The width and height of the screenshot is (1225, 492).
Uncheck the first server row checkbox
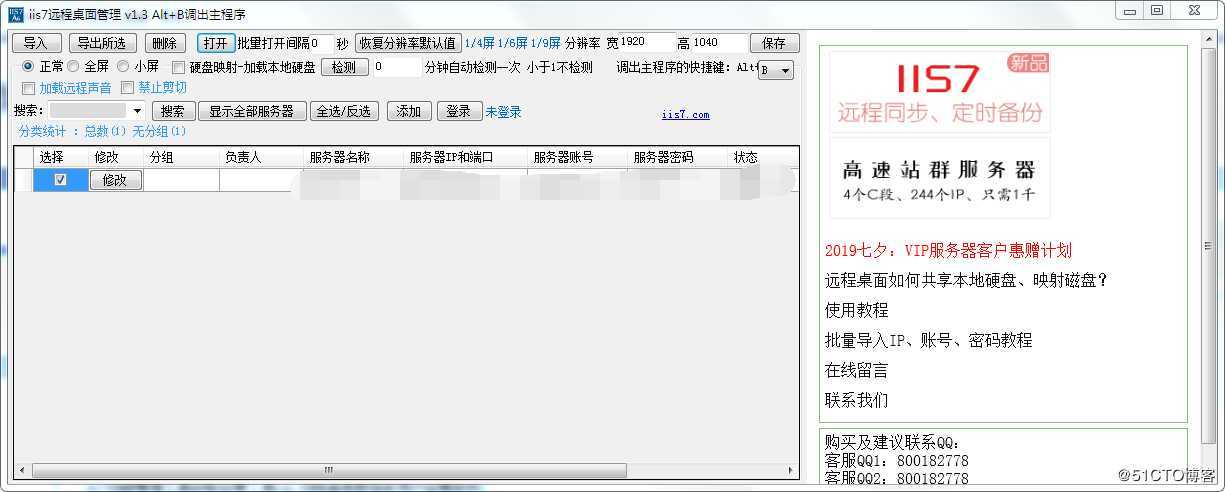click(61, 180)
